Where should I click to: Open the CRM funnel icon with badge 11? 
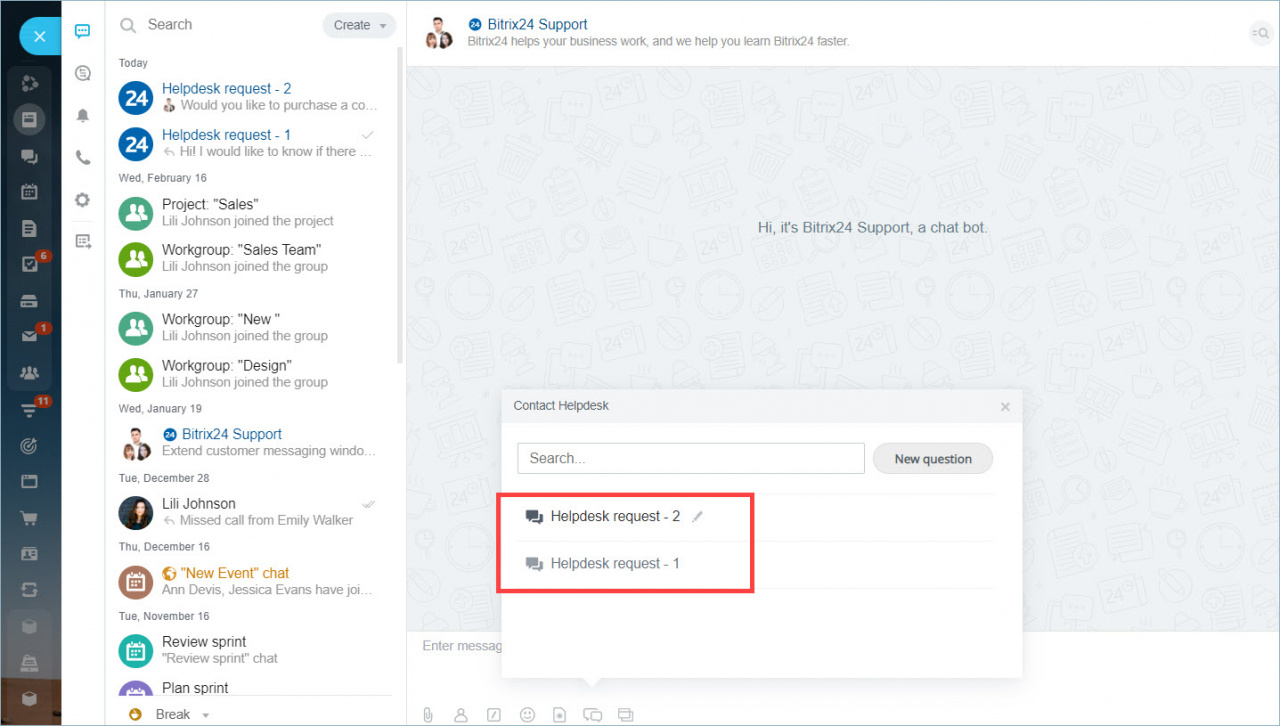coord(29,409)
